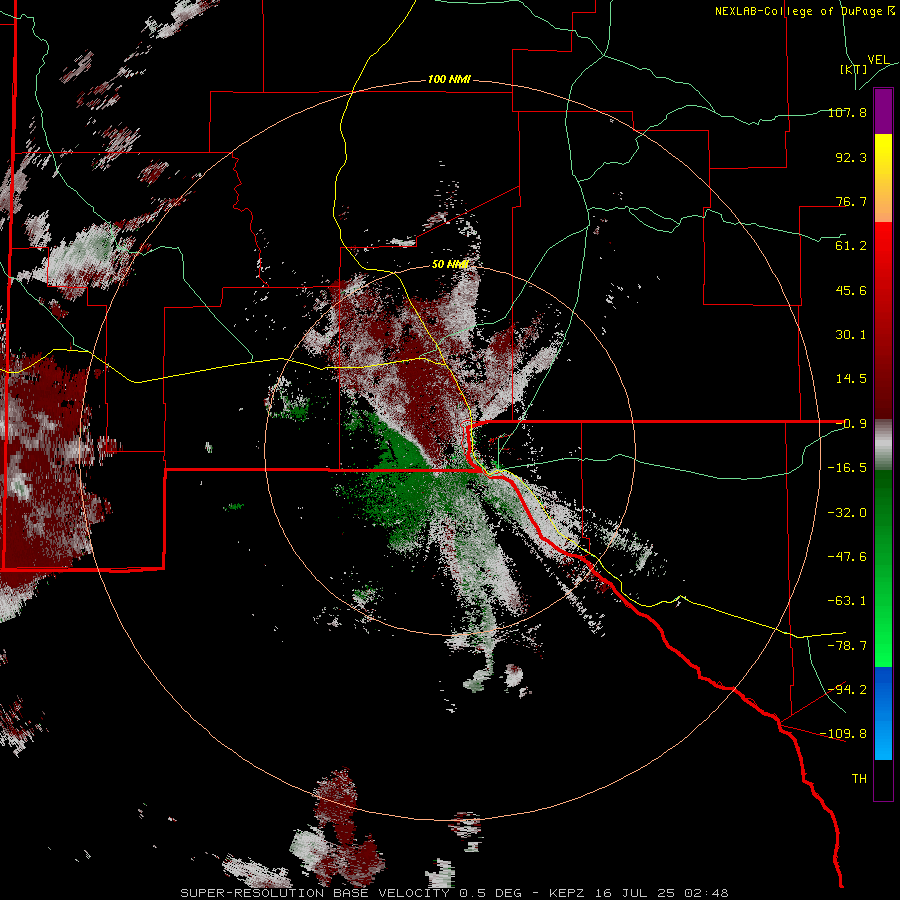Select the -16.5 velocity scale value

click(x=847, y=468)
